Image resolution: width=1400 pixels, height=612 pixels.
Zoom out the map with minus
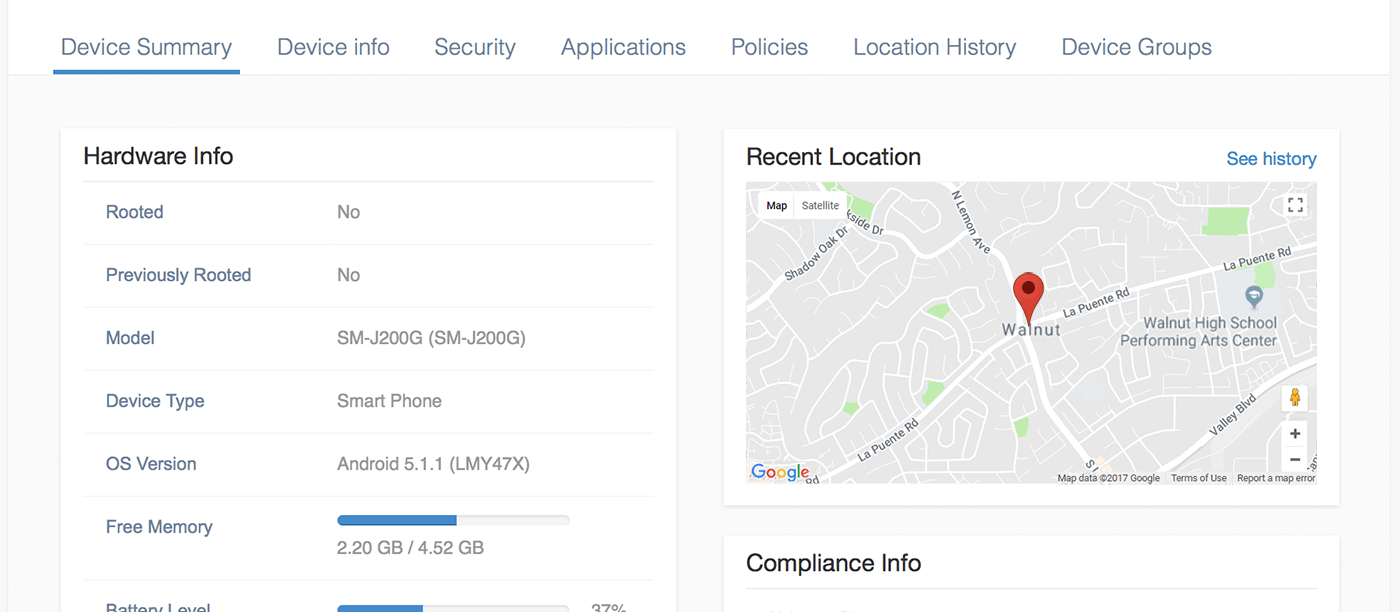pyautogui.click(x=1295, y=459)
